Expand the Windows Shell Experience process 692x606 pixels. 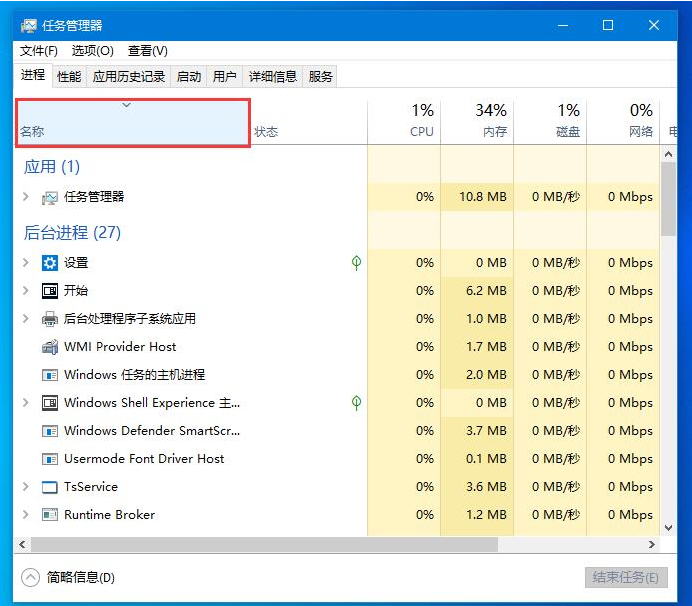26,403
